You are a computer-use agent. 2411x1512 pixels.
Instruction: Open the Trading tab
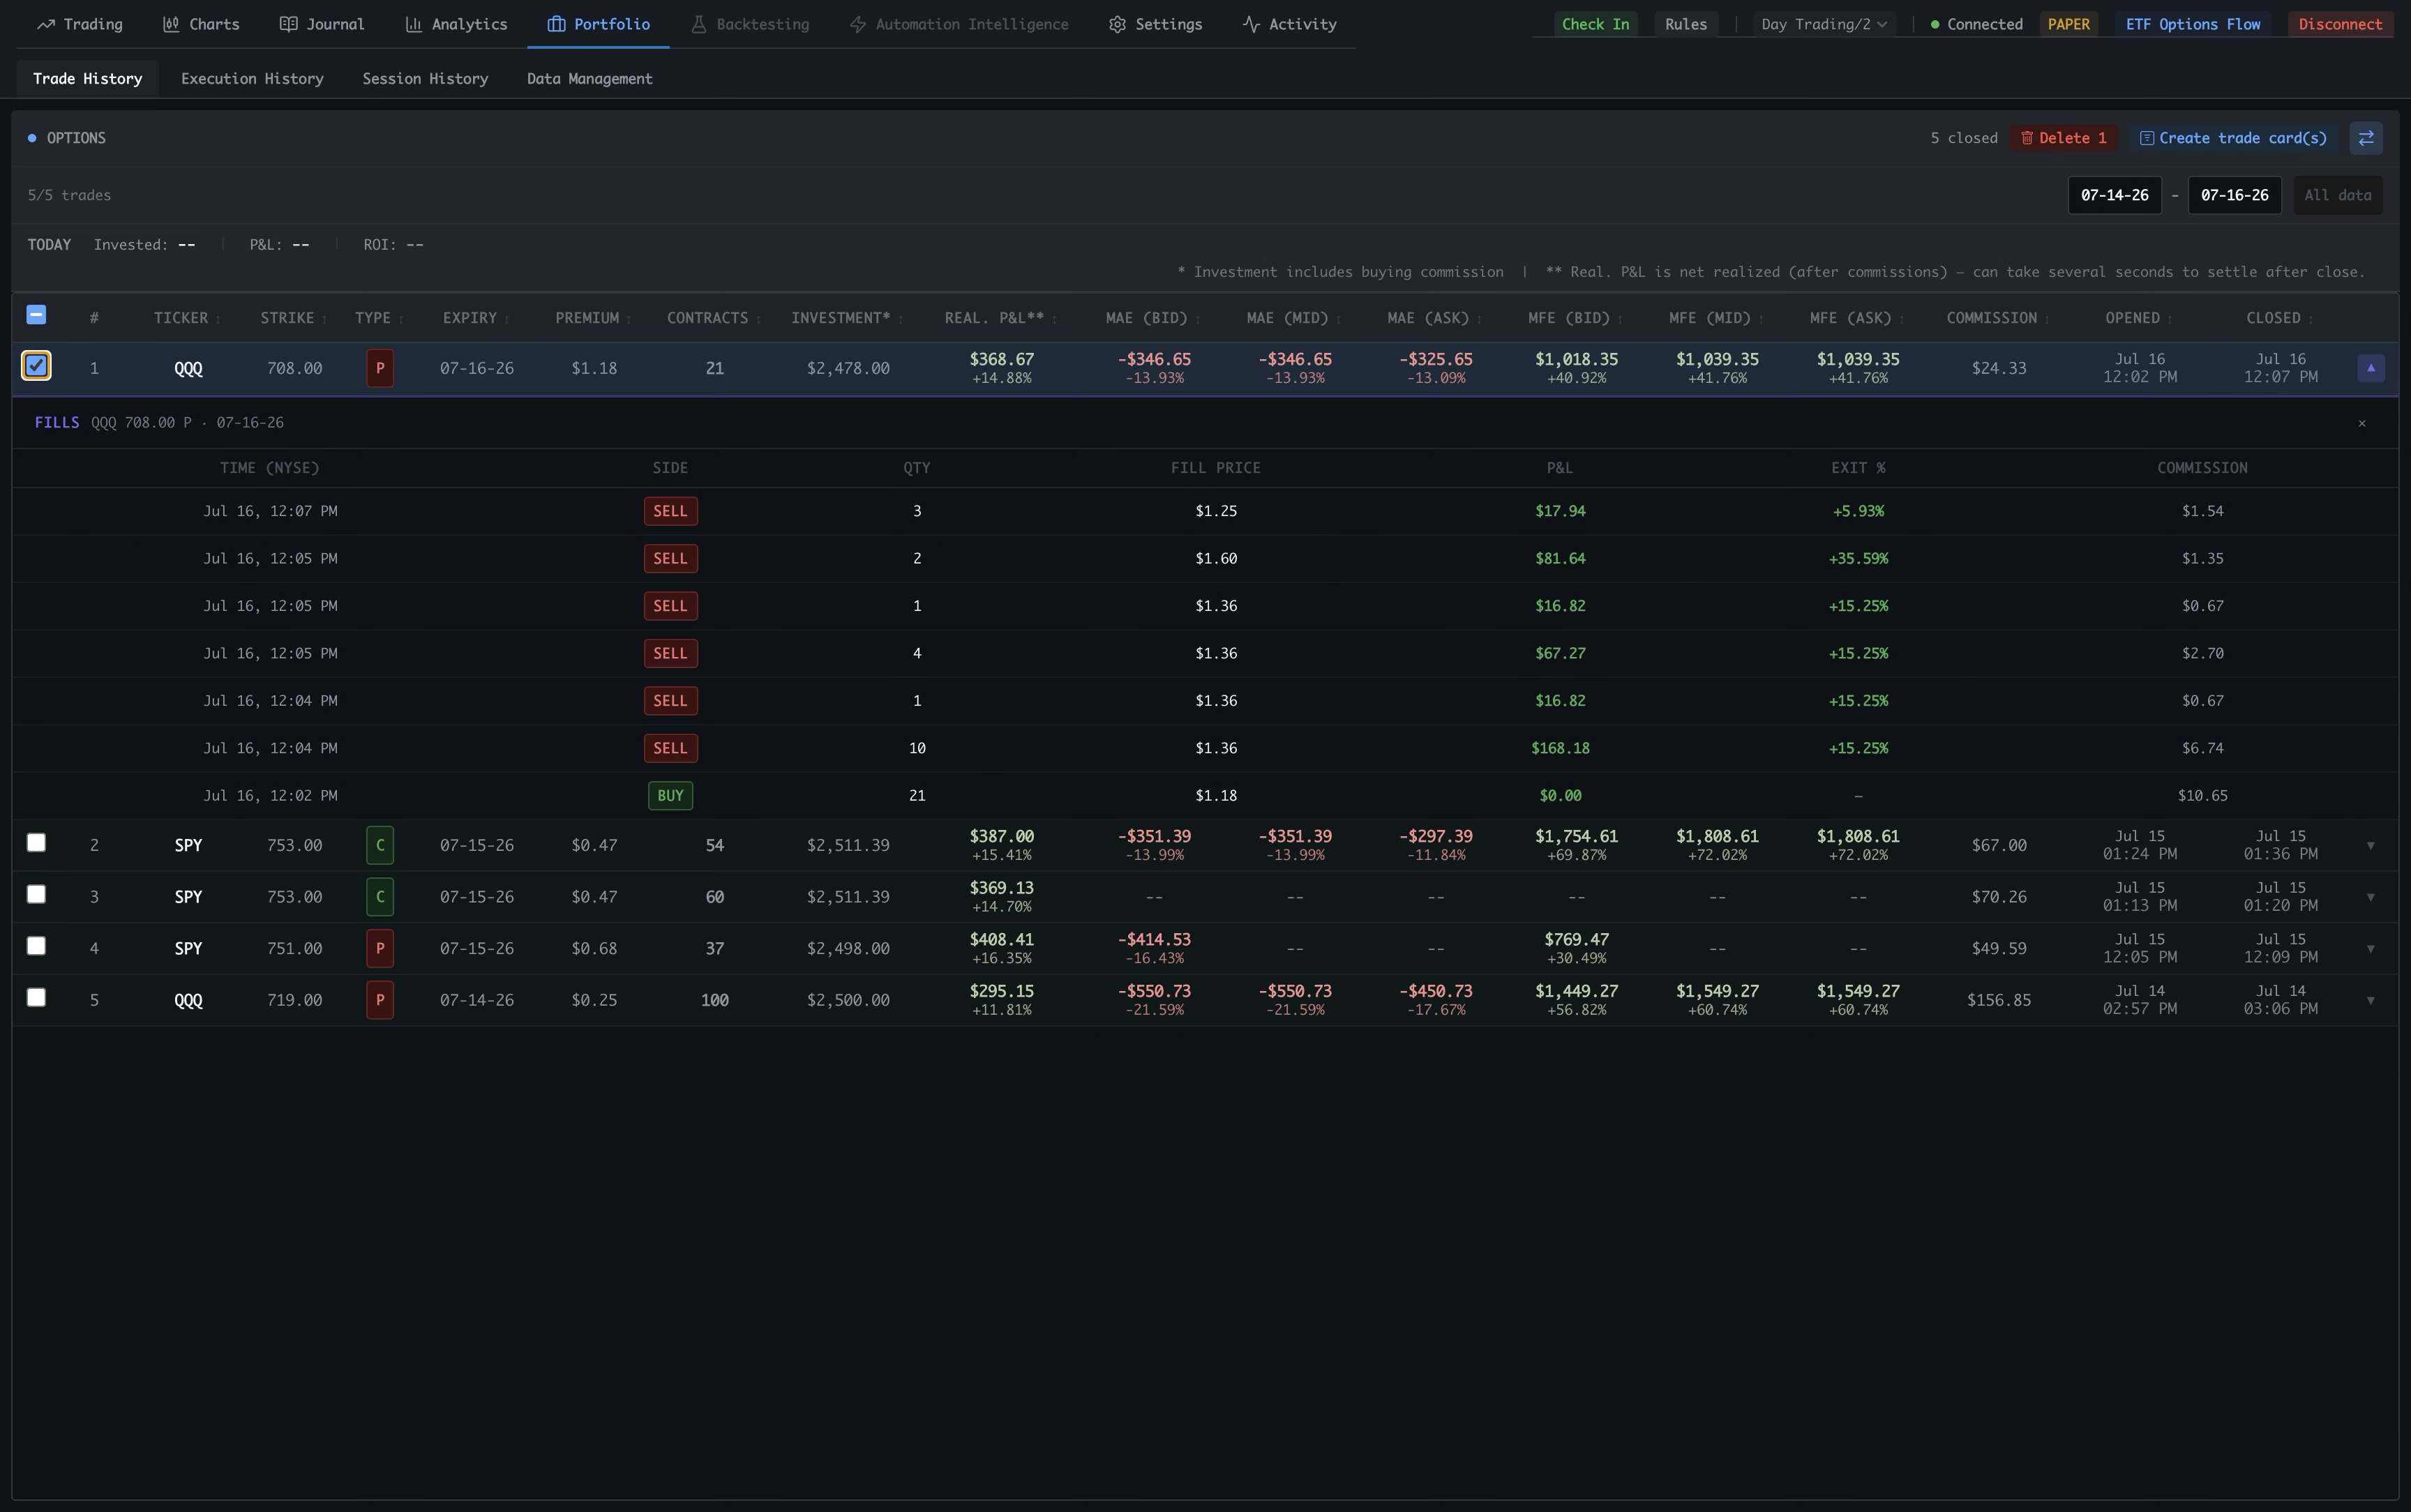click(x=80, y=24)
